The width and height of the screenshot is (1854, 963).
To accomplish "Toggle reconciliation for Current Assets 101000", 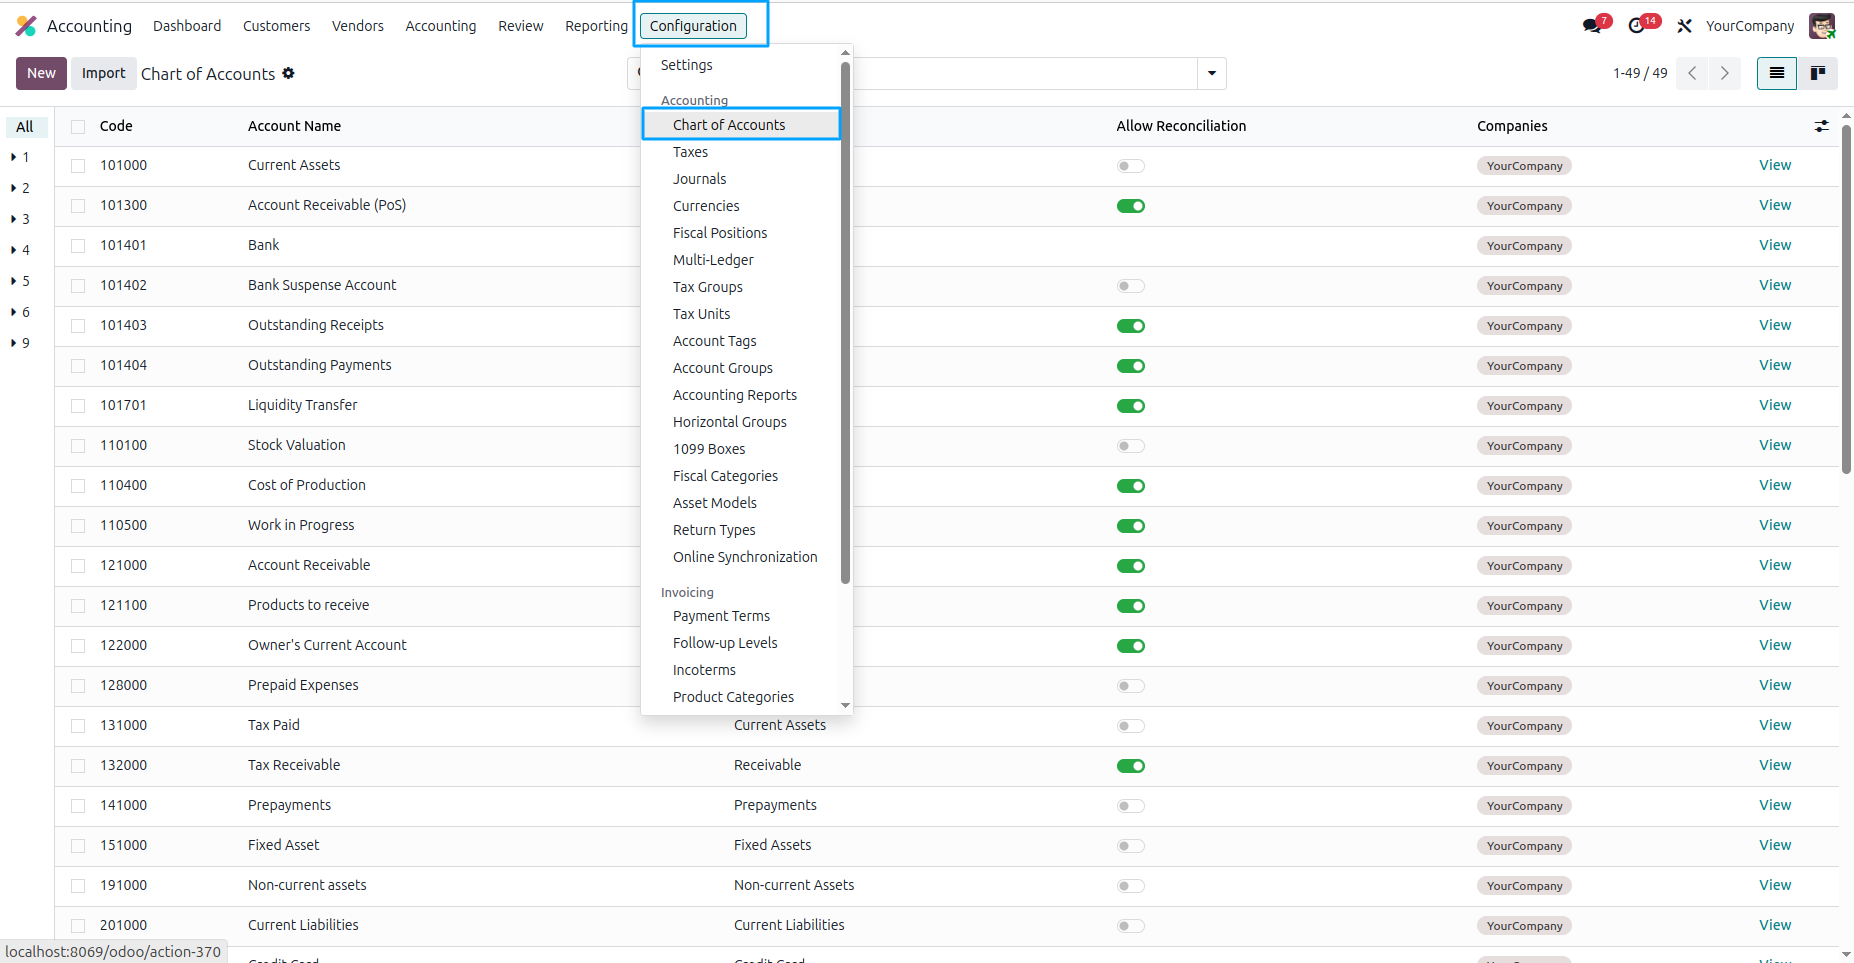I will tap(1130, 166).
